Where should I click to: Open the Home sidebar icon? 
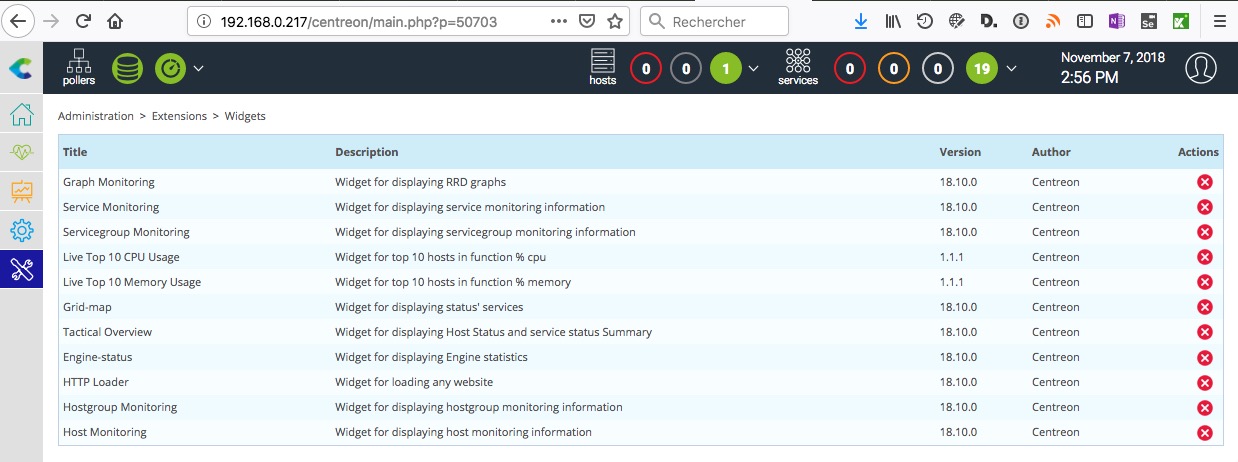click(21, 115)
